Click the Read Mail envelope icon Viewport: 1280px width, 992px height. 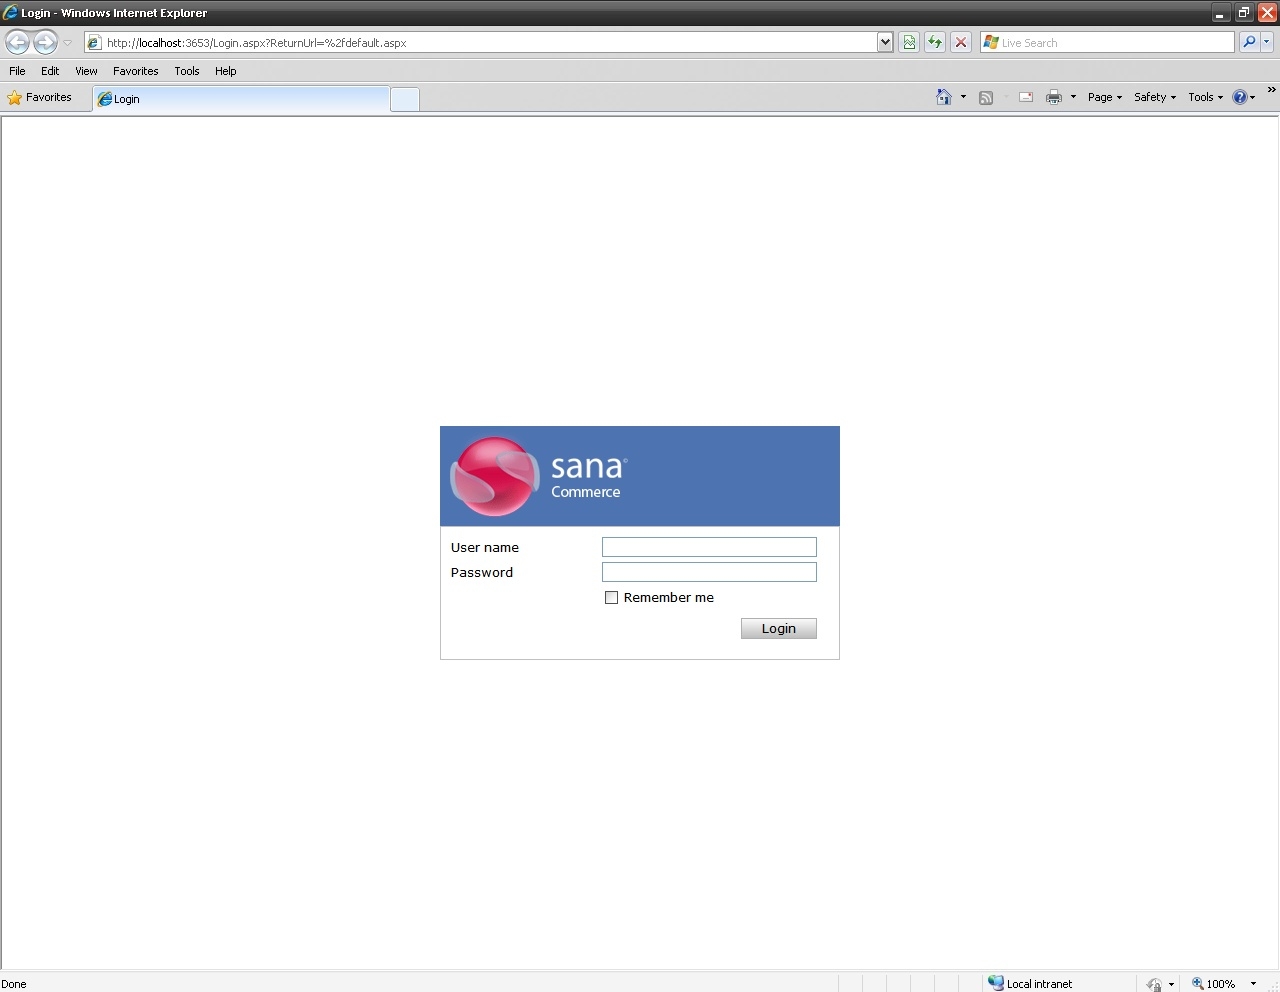coord(1026,97)
